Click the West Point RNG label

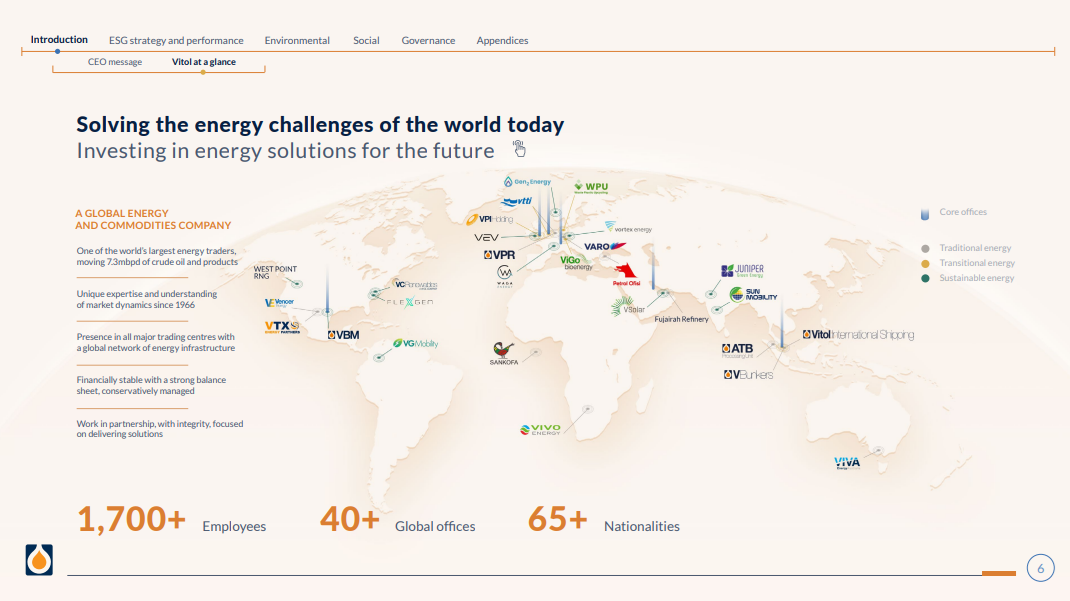[275, 272]
